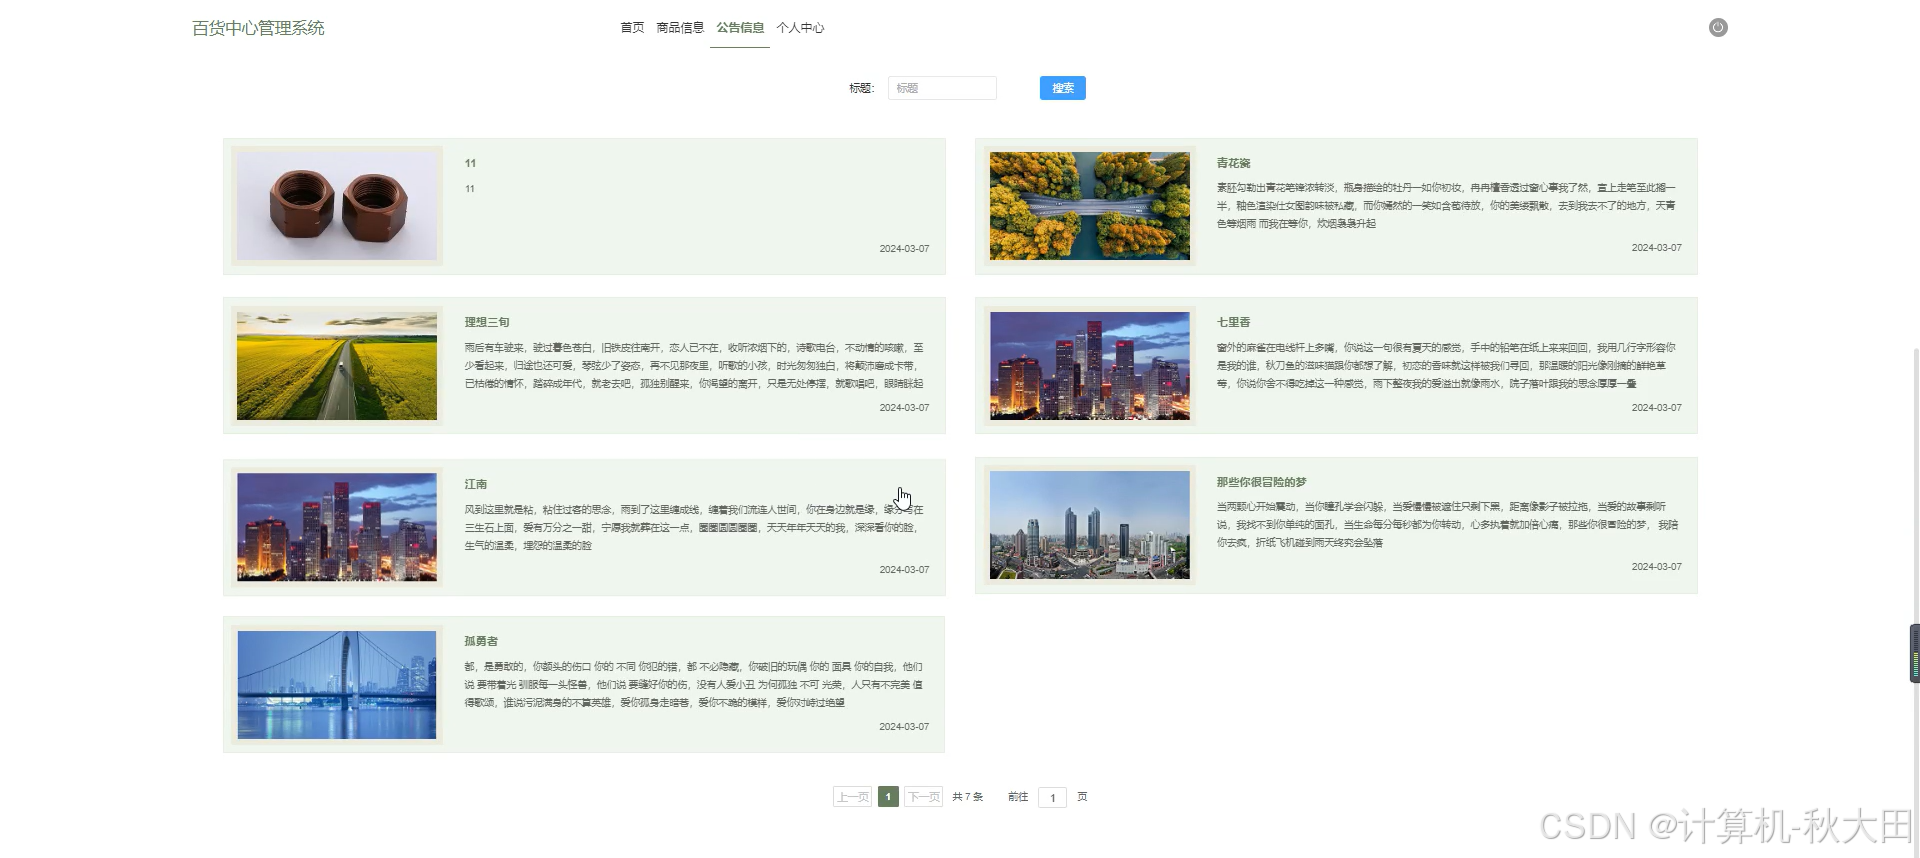Open the 首页 menu item
The height and width of the screenshot is (858, 1920).
click(632, 28)
